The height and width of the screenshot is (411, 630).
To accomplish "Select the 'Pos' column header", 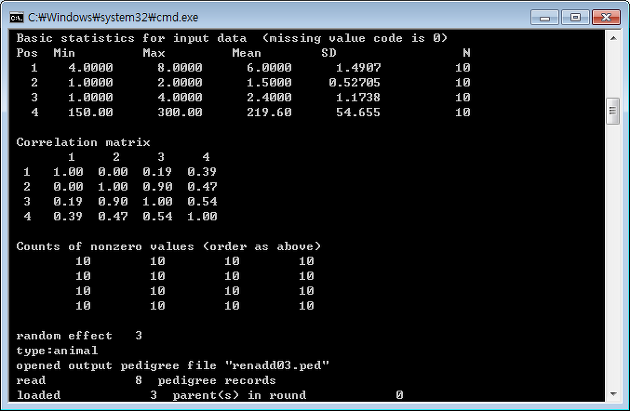I will [x=27, y=53].
